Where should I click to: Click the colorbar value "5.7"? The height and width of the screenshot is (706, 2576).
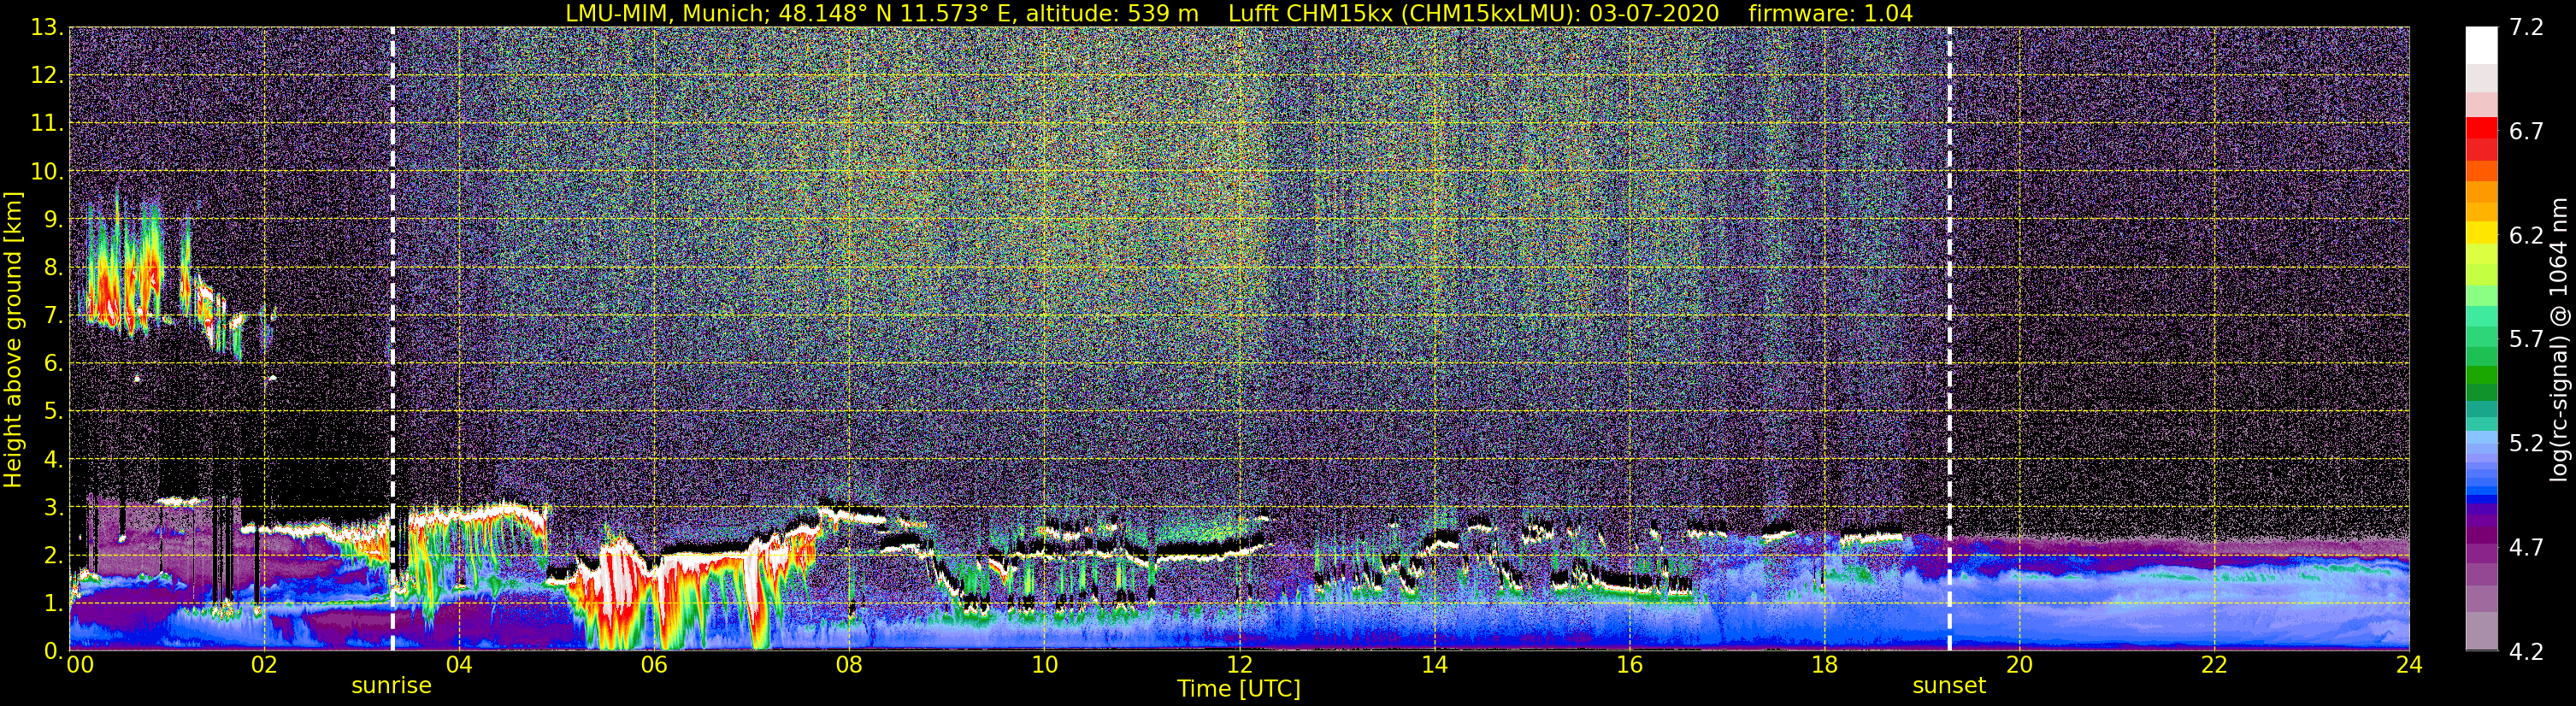point(2526,340)
